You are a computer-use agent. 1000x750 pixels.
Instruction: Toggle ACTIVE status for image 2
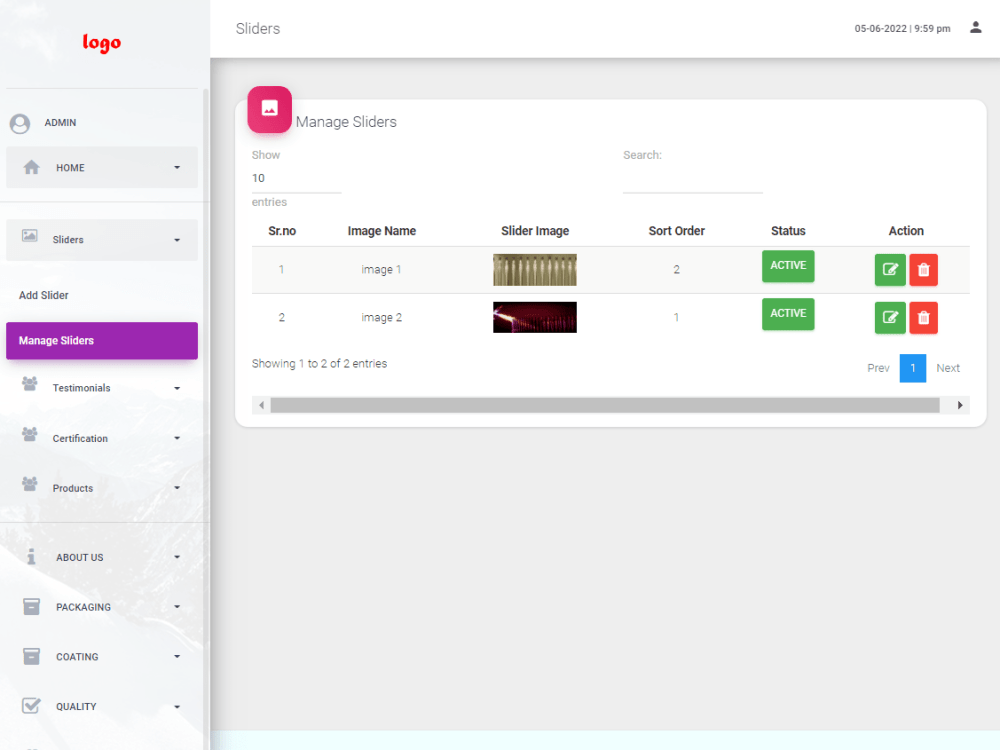[x=788, y=314]
